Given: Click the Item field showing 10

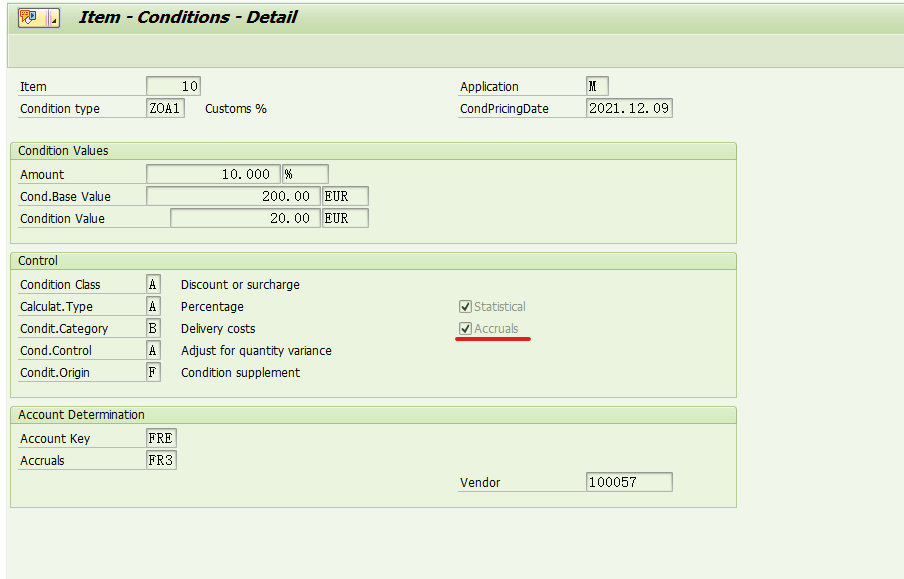Looking at the screenshot, I should [174, 87].
